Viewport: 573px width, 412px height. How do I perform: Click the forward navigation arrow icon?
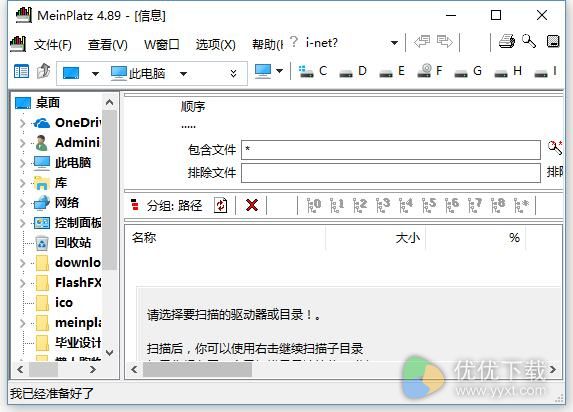(x=445, y=41)
